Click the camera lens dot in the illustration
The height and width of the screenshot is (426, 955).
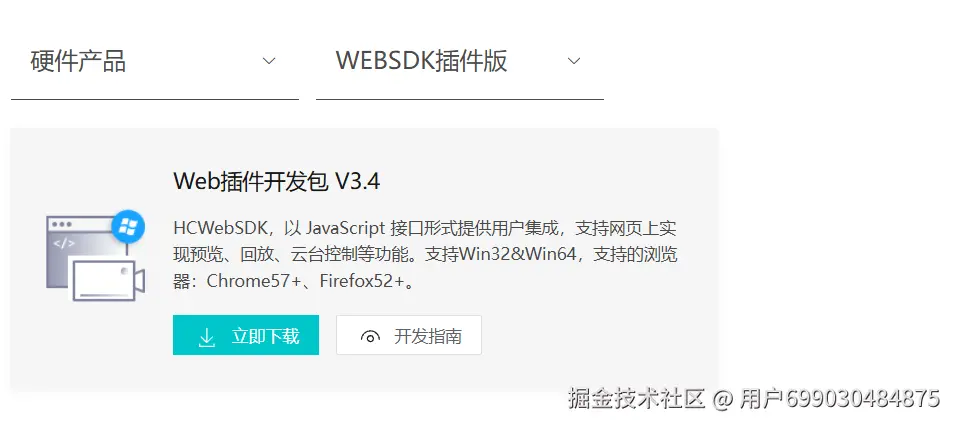pos(124,271)
